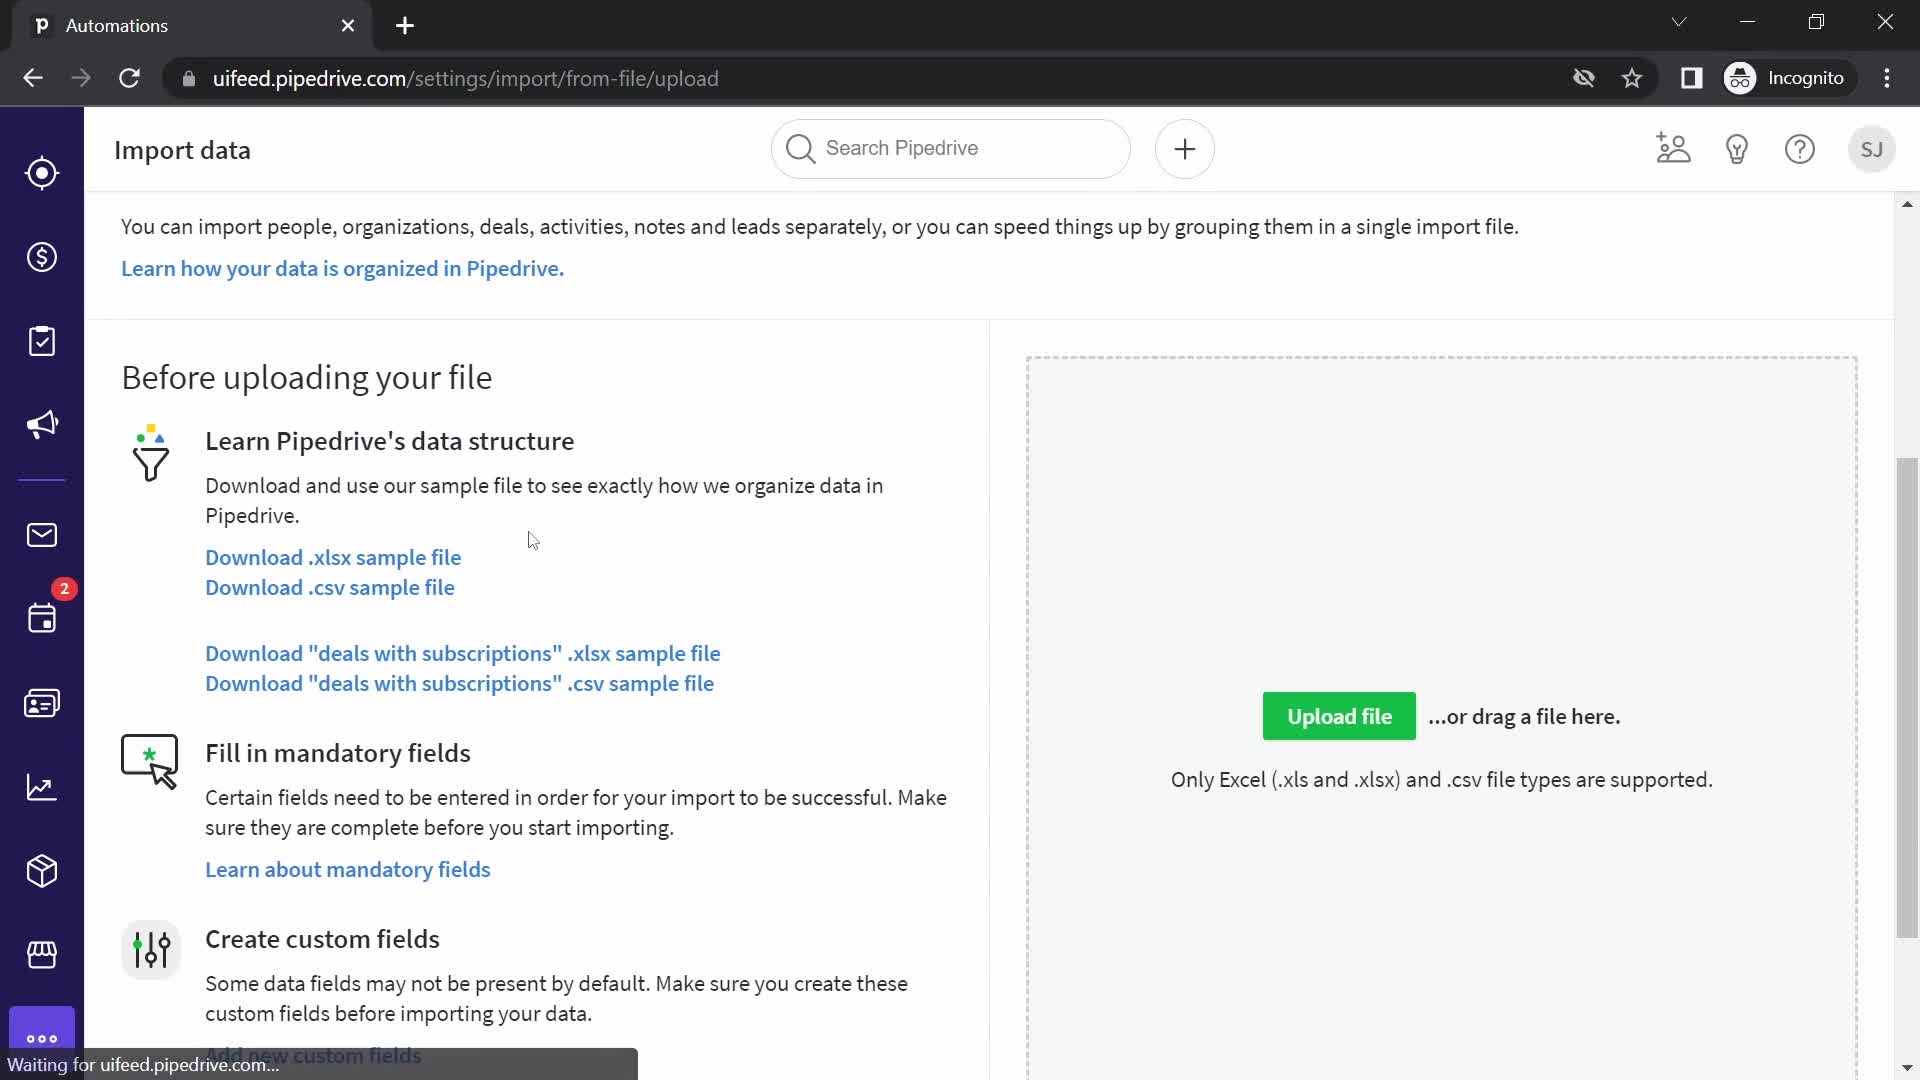Download the .csv sample file

tap(330, 588)
